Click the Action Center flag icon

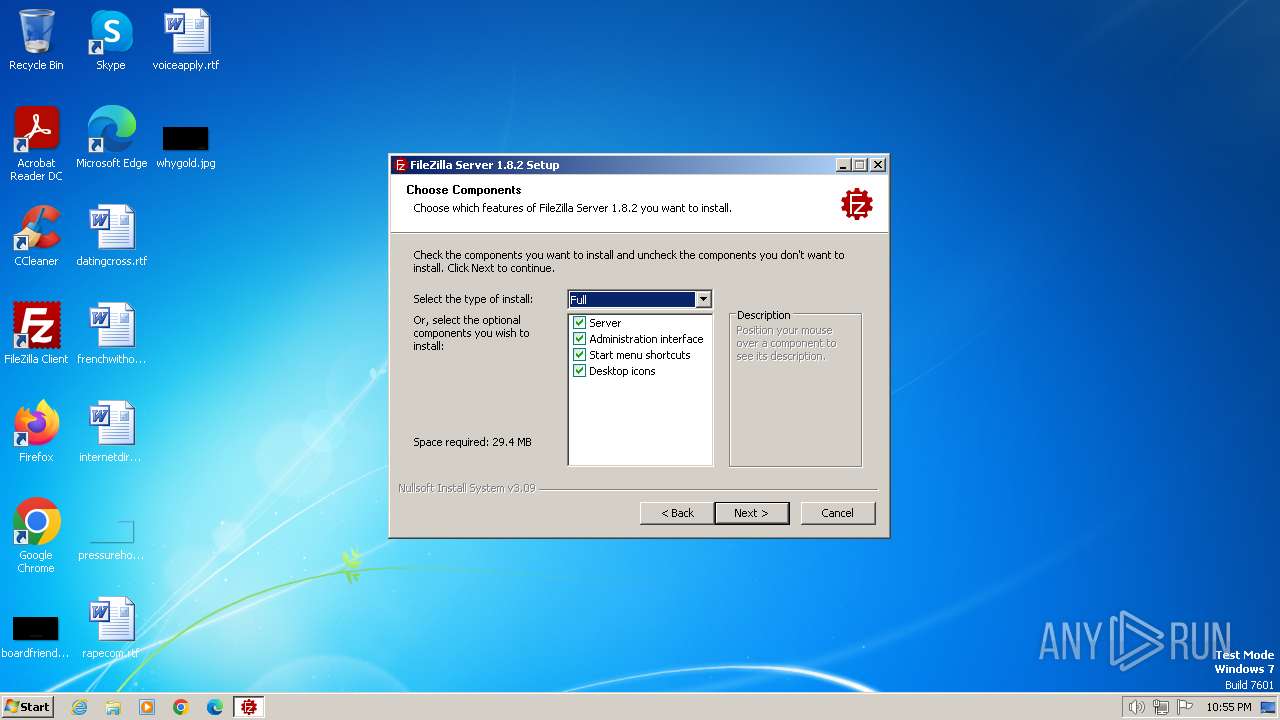[x=1185, y=707]
